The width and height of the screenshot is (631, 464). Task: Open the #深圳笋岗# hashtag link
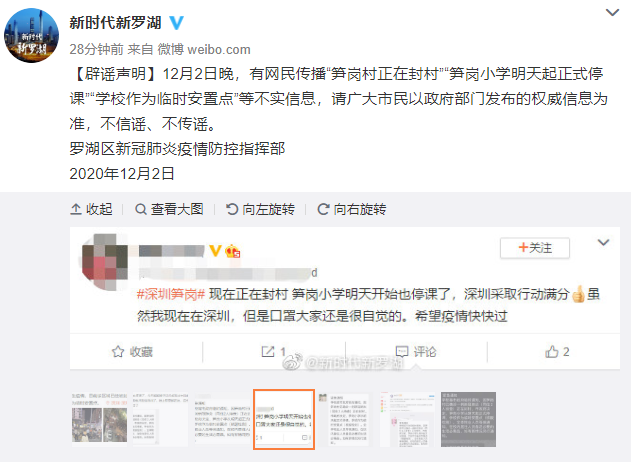click(171, 294)
